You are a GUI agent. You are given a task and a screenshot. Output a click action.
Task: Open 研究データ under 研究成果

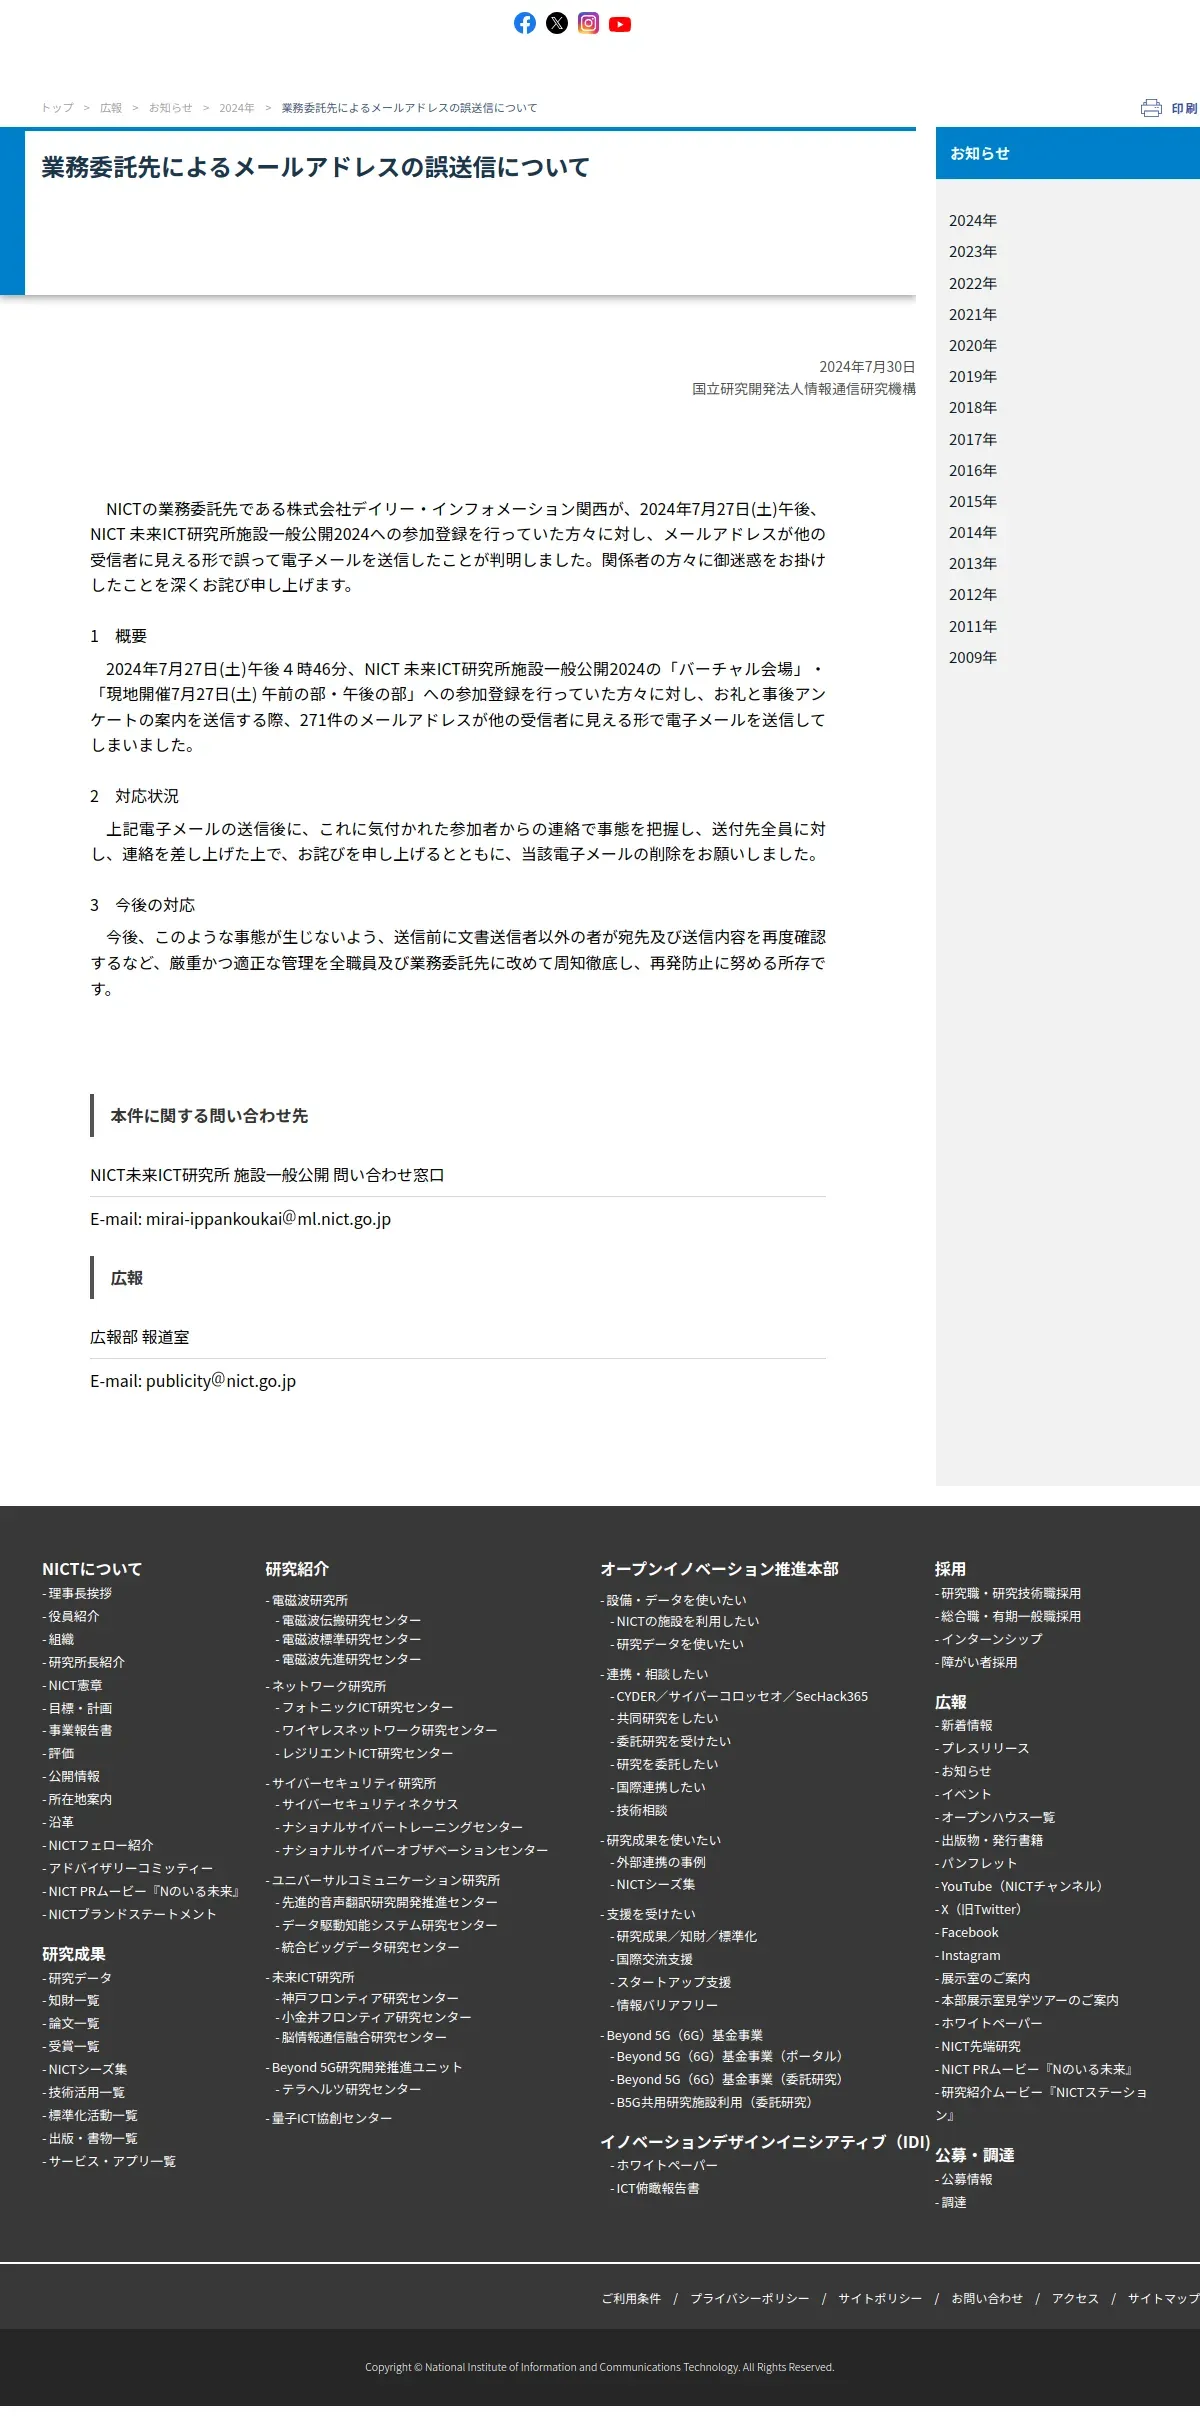[x=80, y=1979]
